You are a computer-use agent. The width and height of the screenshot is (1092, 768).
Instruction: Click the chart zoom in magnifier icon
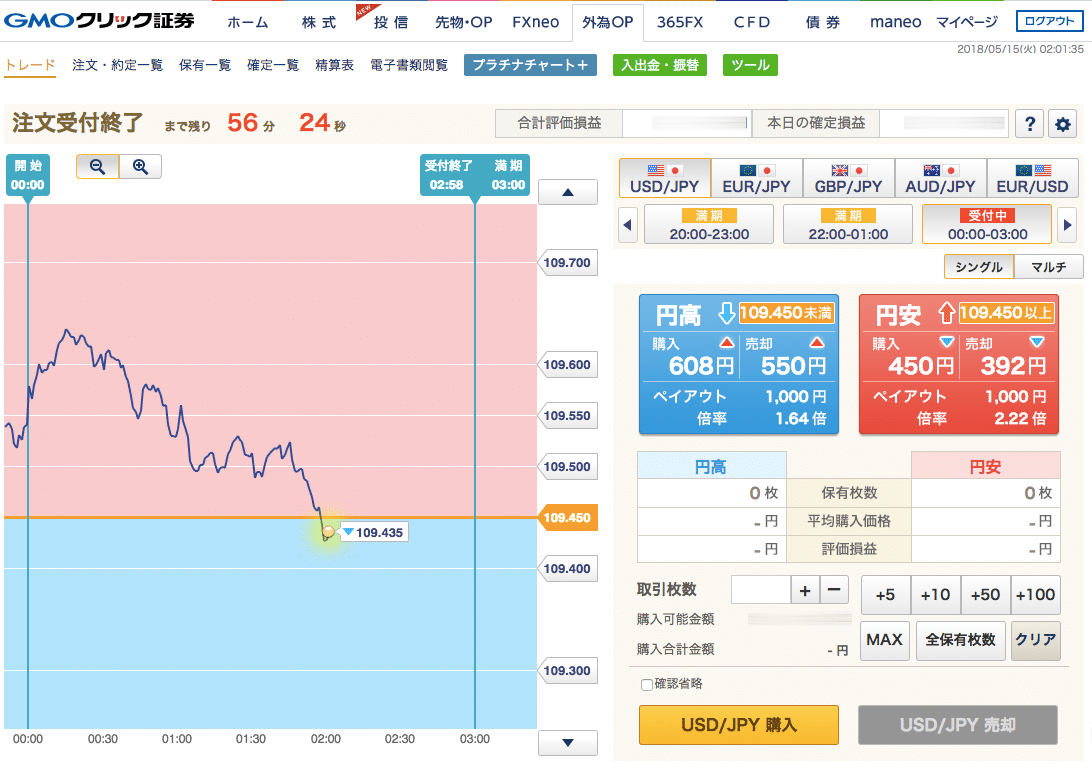[x=140, y=167]
